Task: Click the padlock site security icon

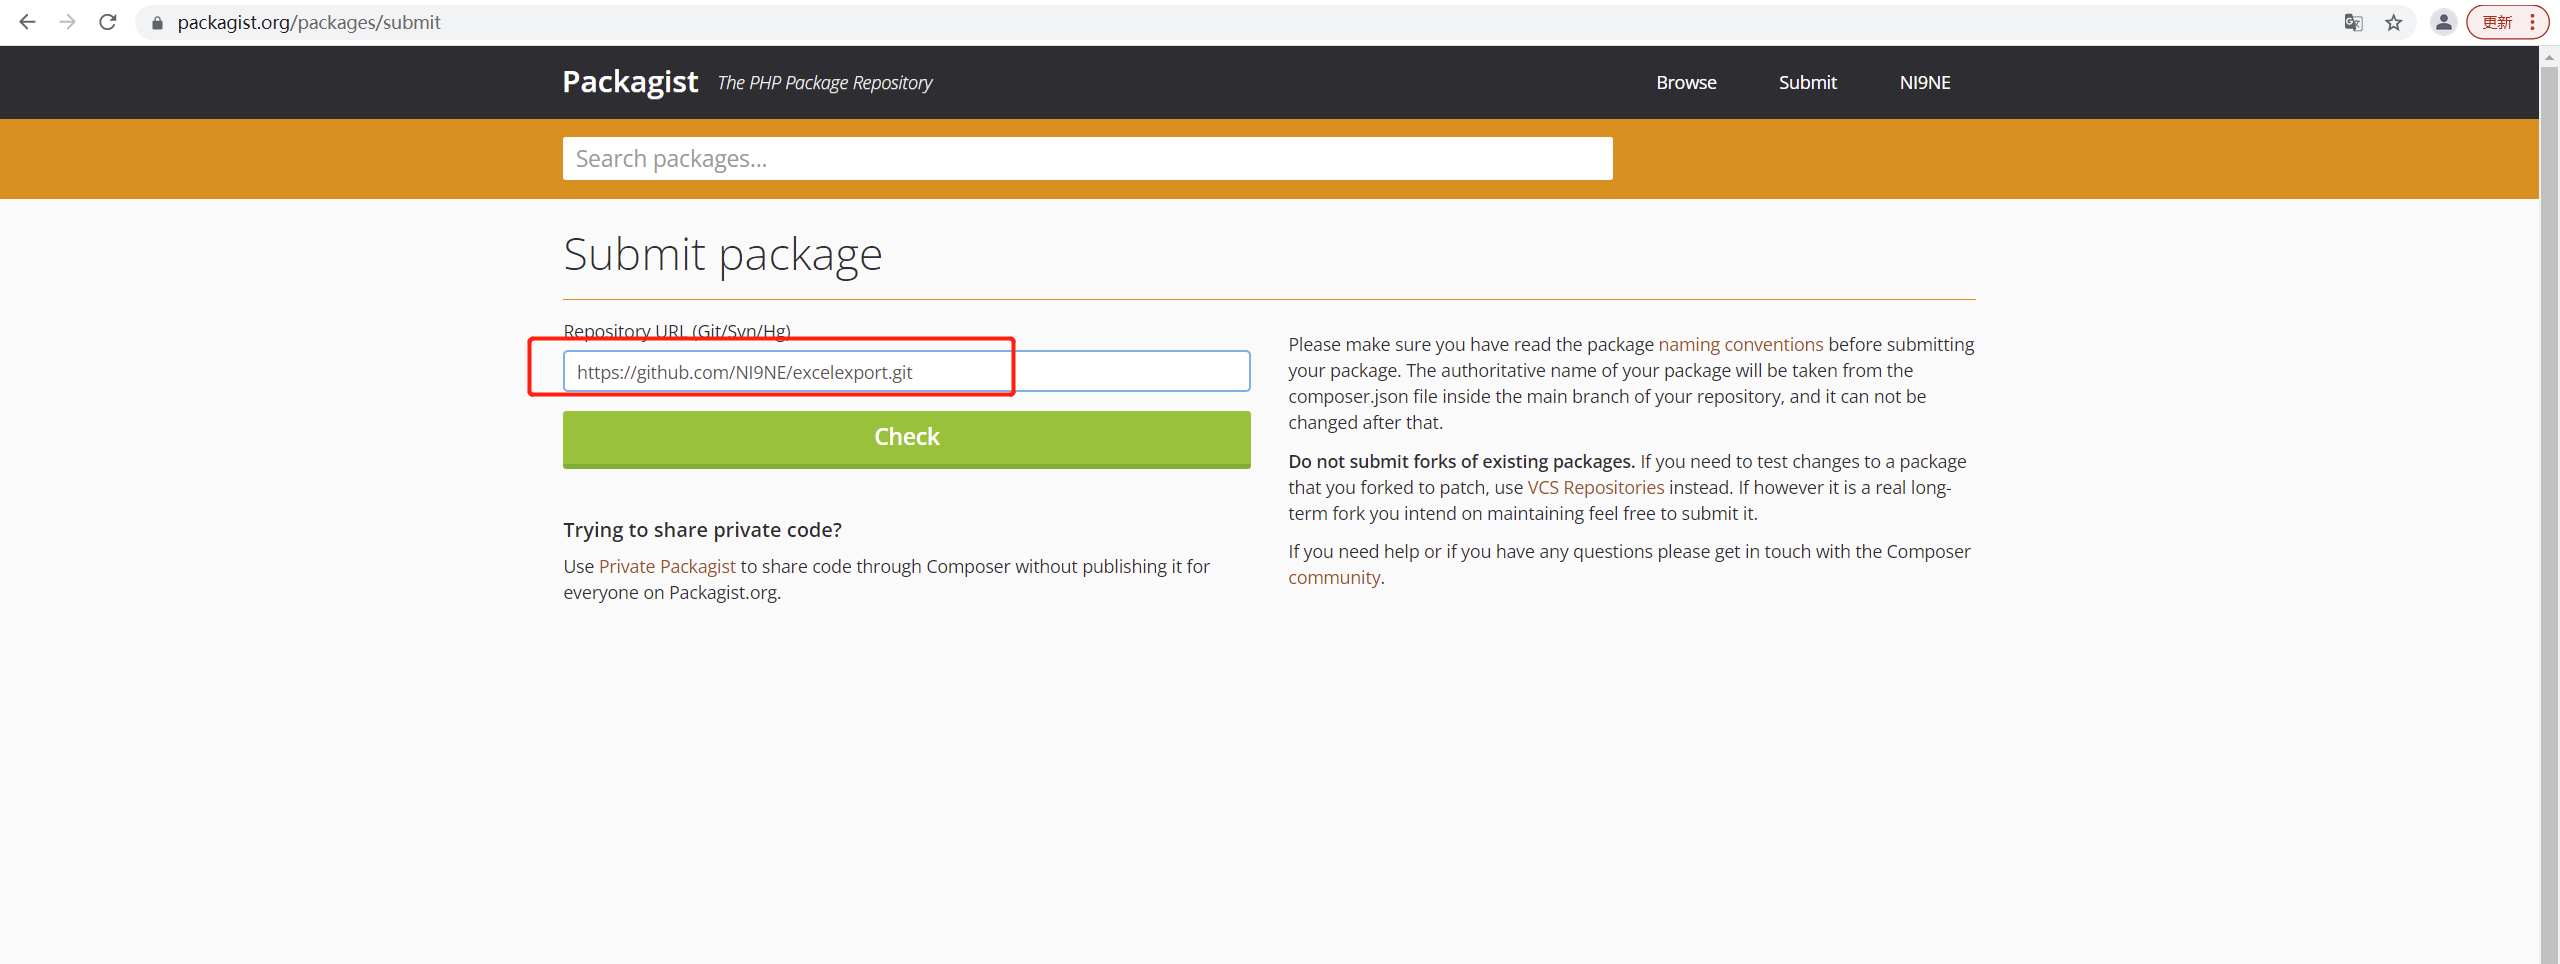Action: [x=157, y=23]
